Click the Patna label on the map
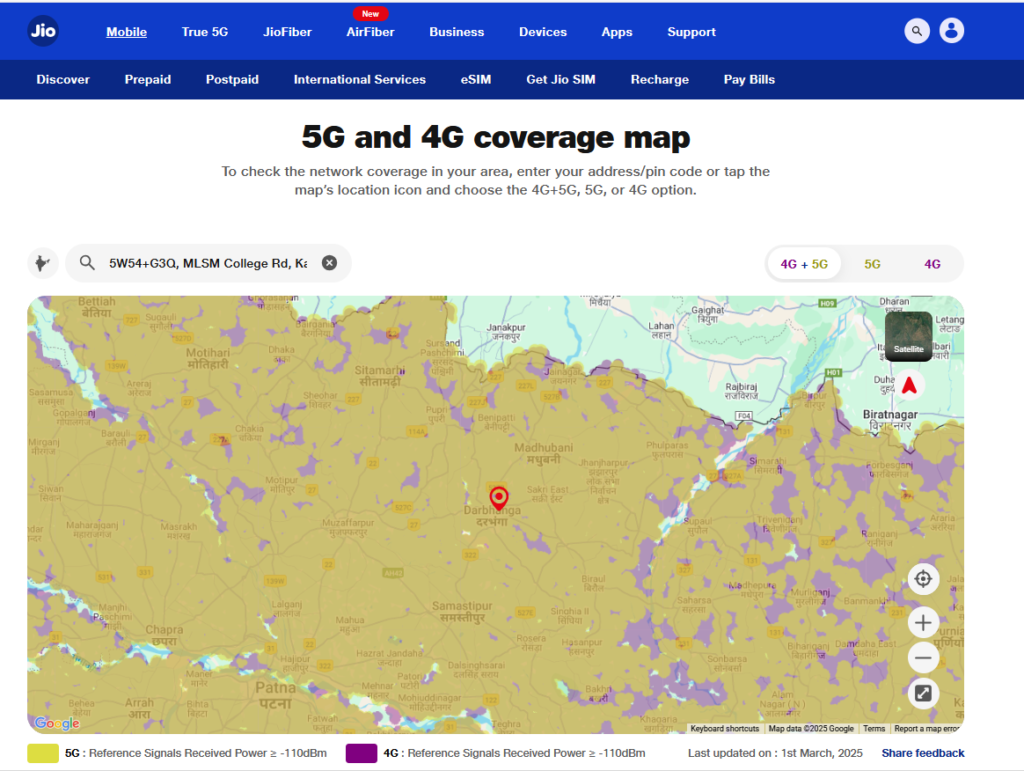Image resolution: width=1024 pixels, height=771 pixels. (276, 695)
